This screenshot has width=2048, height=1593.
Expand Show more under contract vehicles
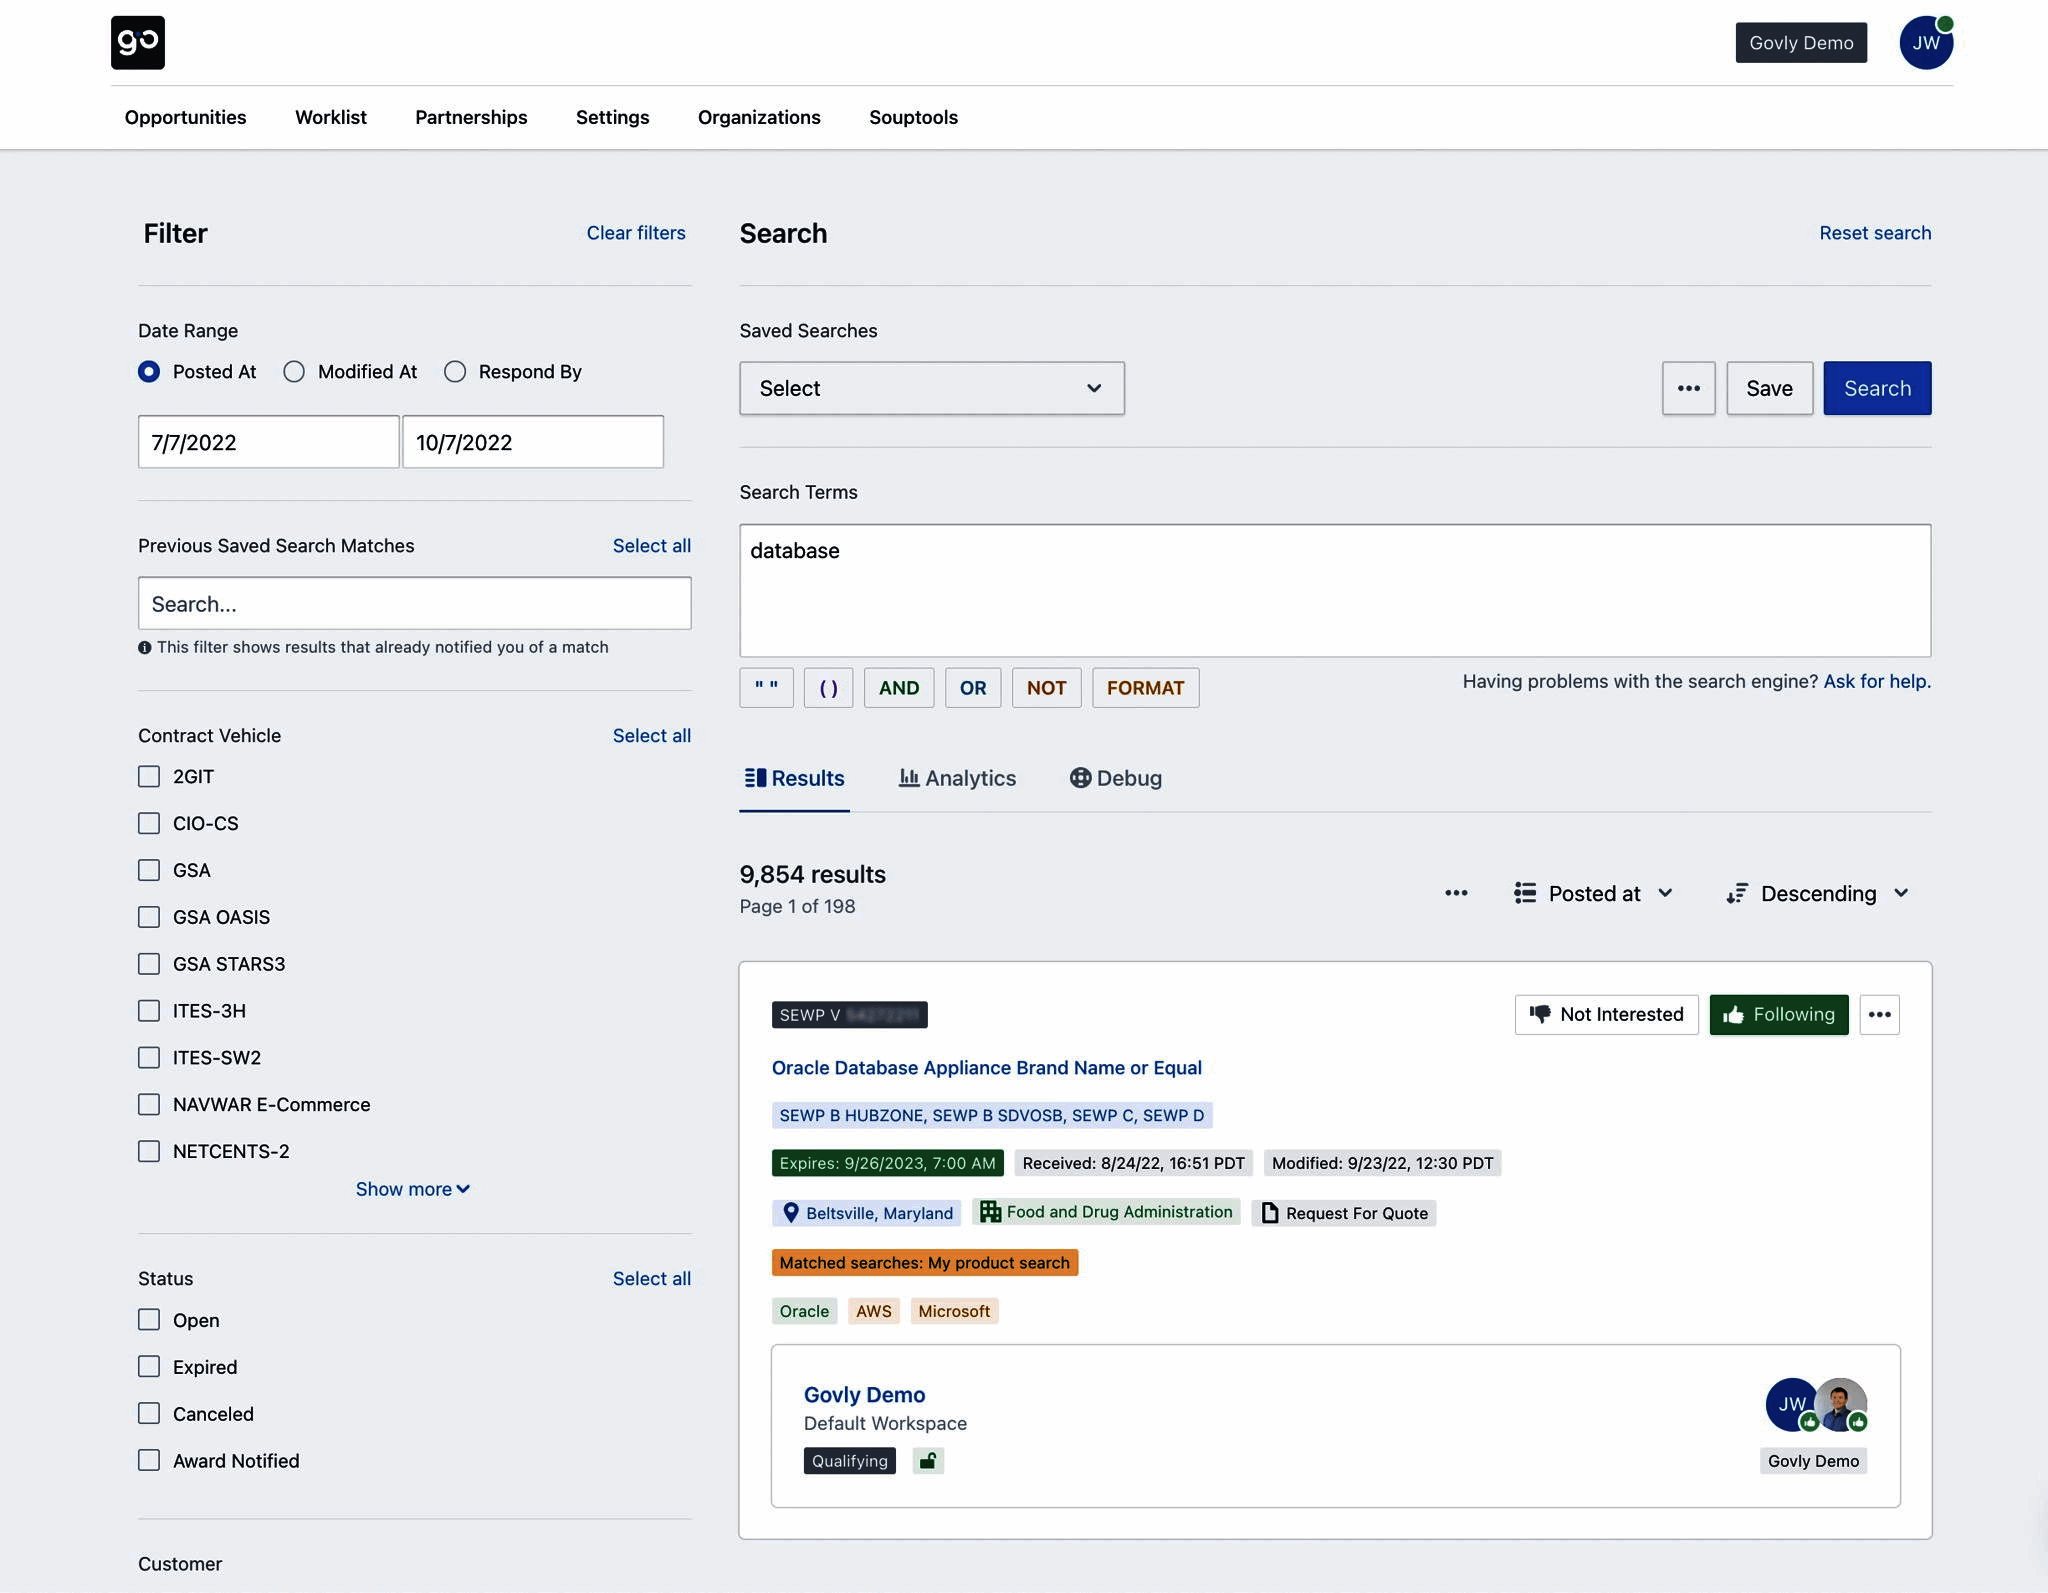pos(413,1188)
